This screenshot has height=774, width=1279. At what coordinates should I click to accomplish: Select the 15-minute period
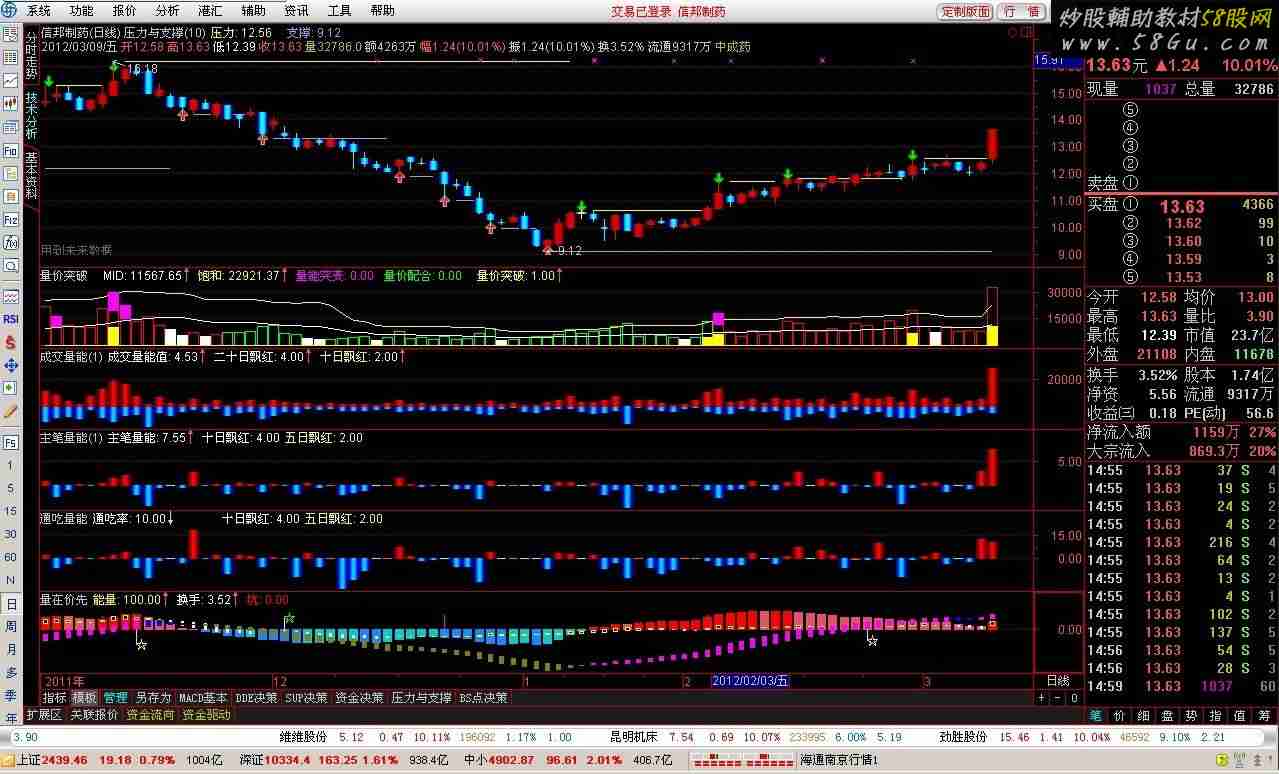click(x=11, y=512)
